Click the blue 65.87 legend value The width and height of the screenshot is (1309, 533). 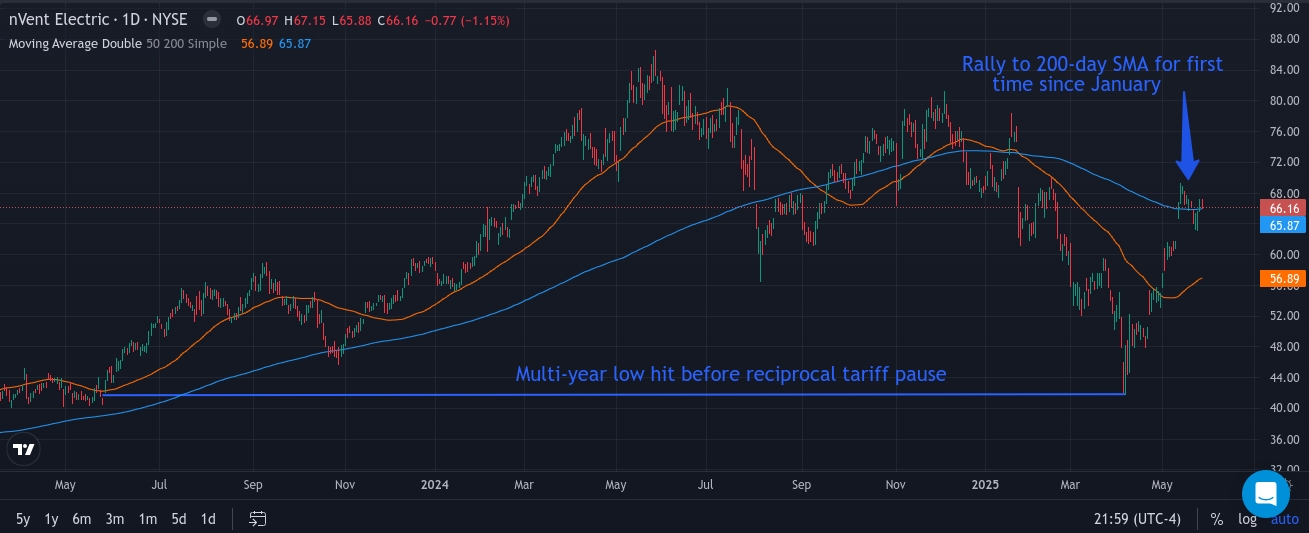(295, 44)
